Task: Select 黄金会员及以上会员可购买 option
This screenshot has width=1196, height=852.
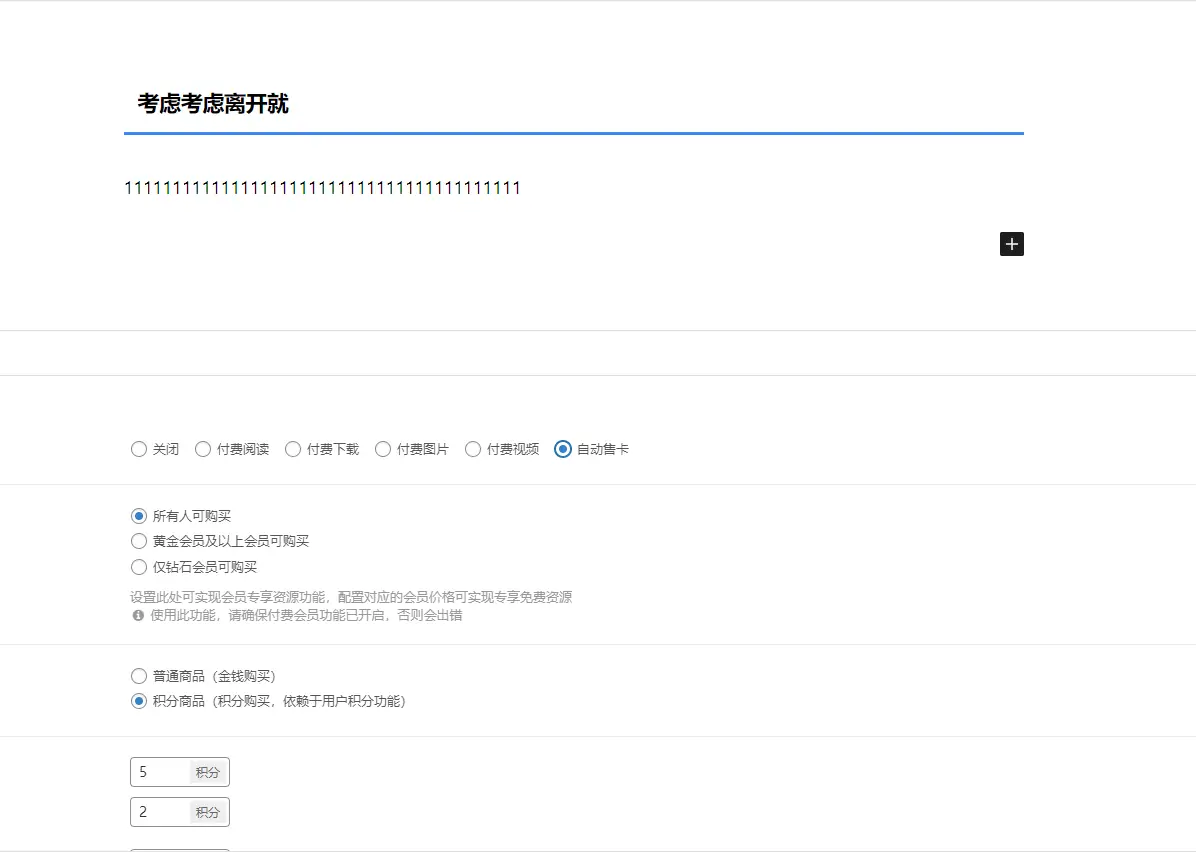Action: point(139,541)
